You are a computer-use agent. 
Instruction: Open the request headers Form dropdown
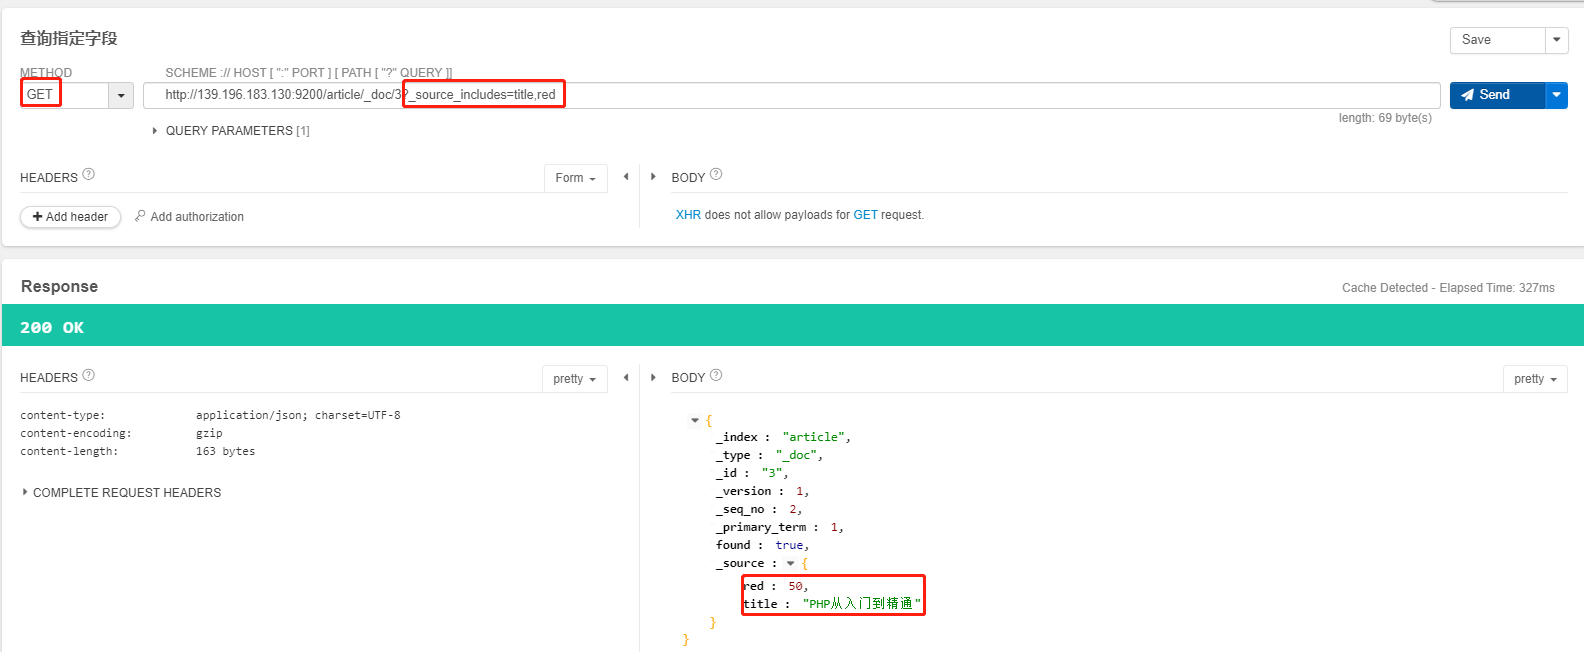point(576,178)
